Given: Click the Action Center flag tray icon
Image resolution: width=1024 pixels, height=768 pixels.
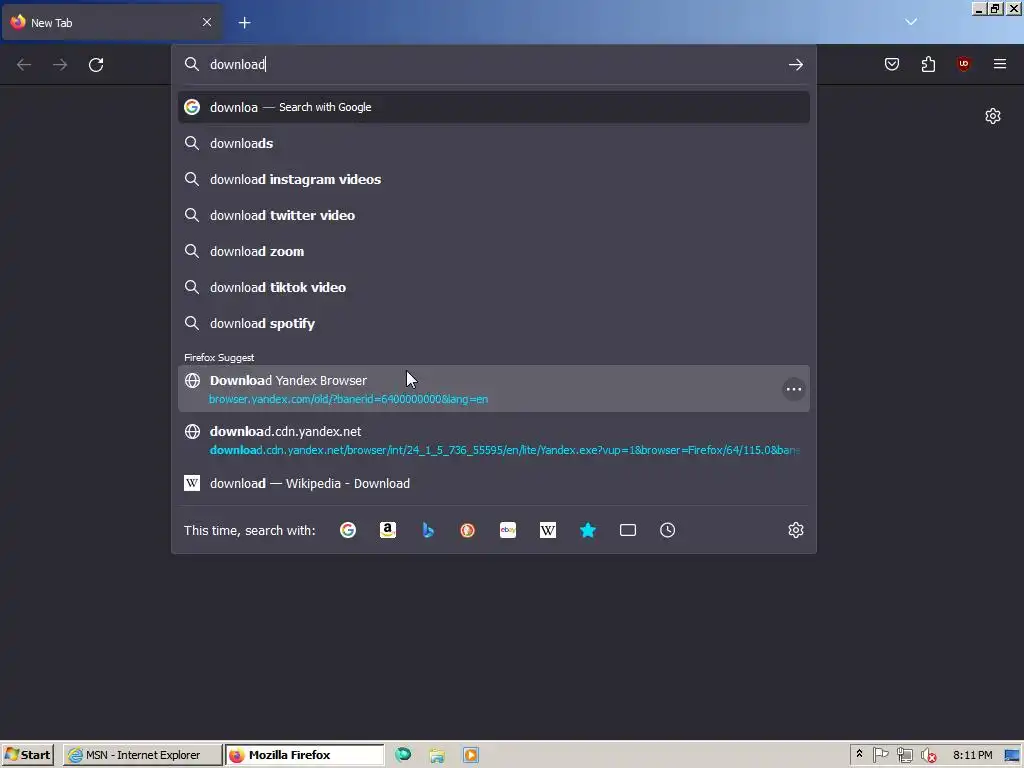Looking at the screenshot, I should pos(880,755).
